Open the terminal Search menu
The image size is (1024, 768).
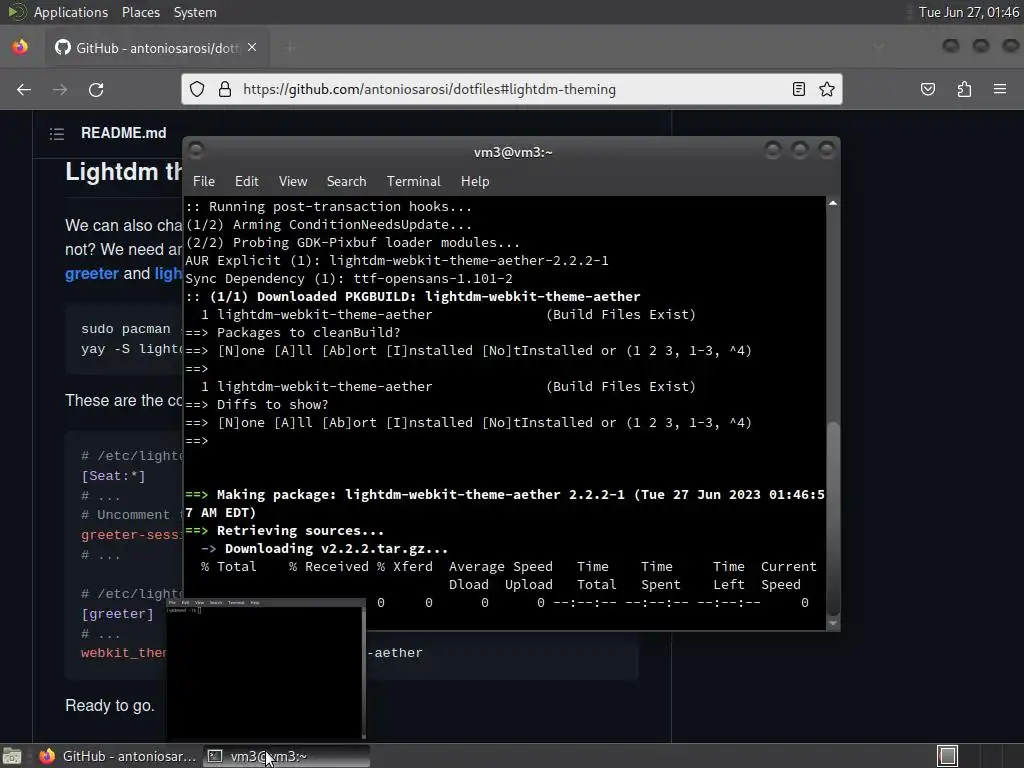346,182
